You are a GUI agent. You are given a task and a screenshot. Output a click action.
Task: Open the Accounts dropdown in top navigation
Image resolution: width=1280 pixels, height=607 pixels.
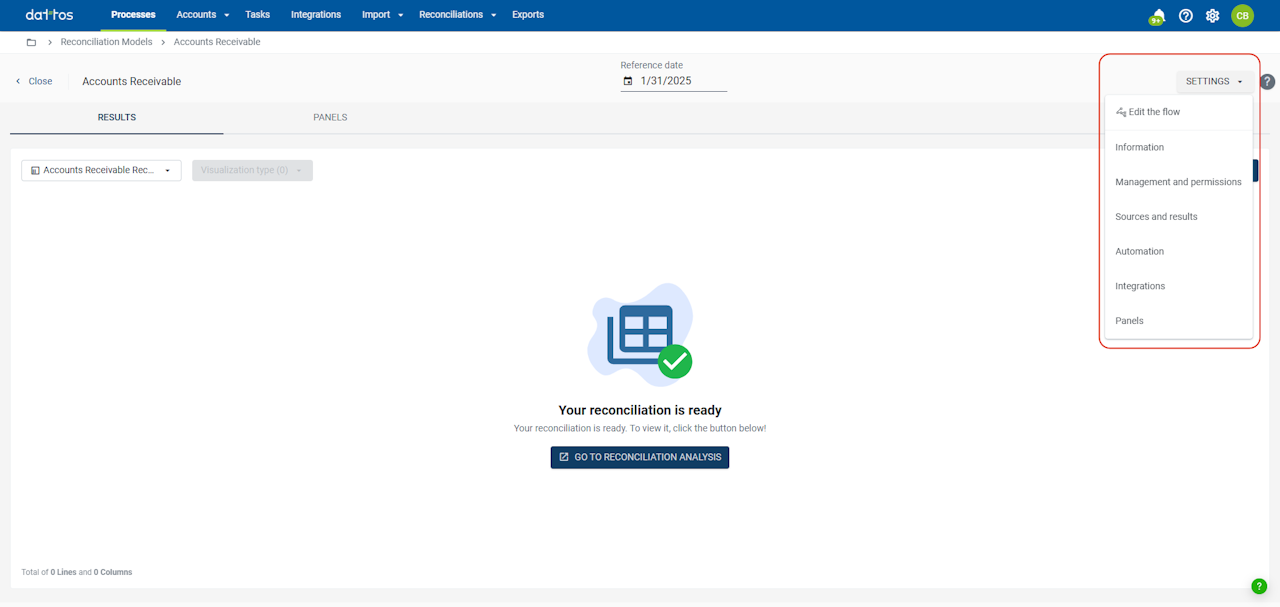pos(203,15)
